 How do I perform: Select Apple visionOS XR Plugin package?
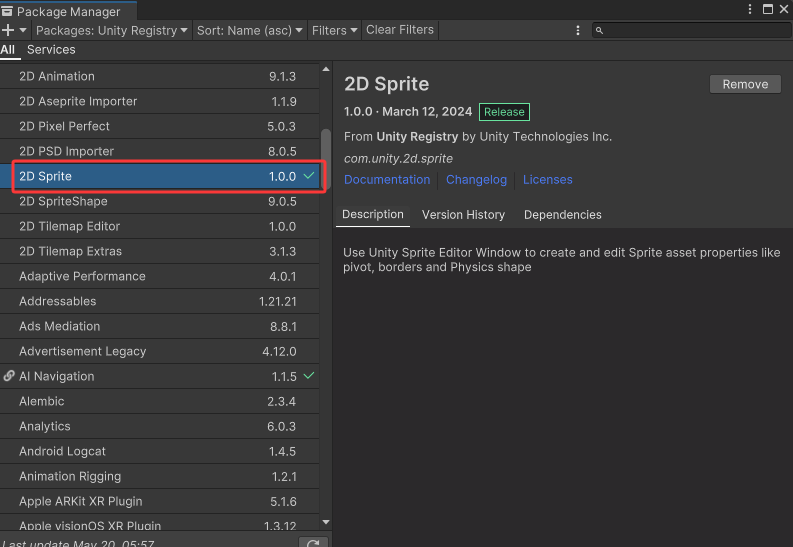coord(159,523)
